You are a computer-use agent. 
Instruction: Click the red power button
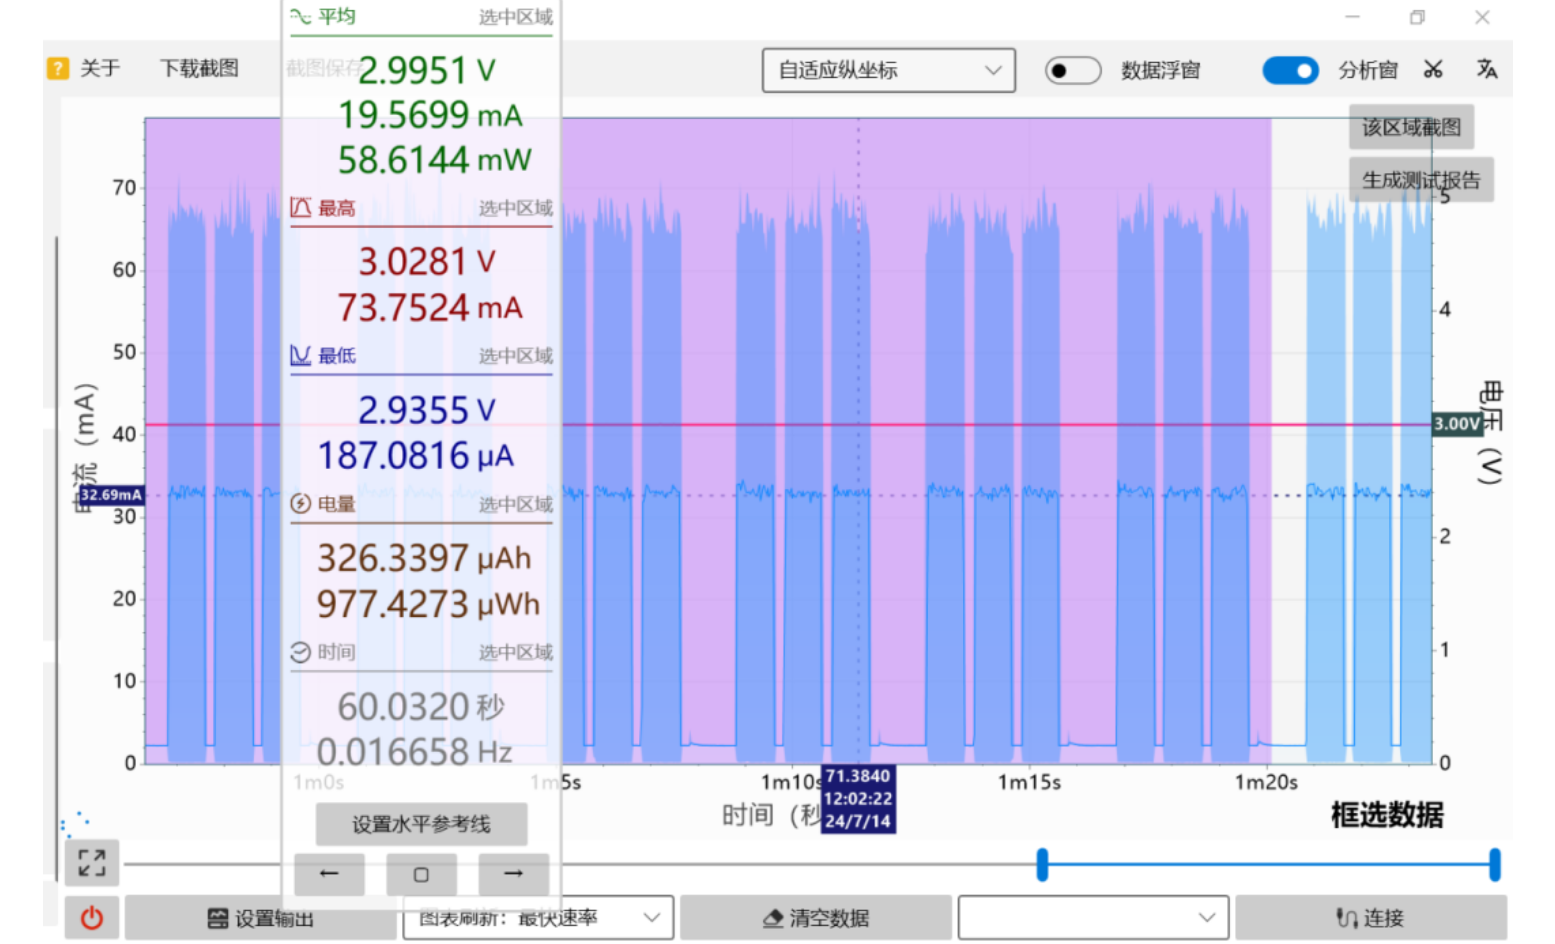(x=92, y=918)
